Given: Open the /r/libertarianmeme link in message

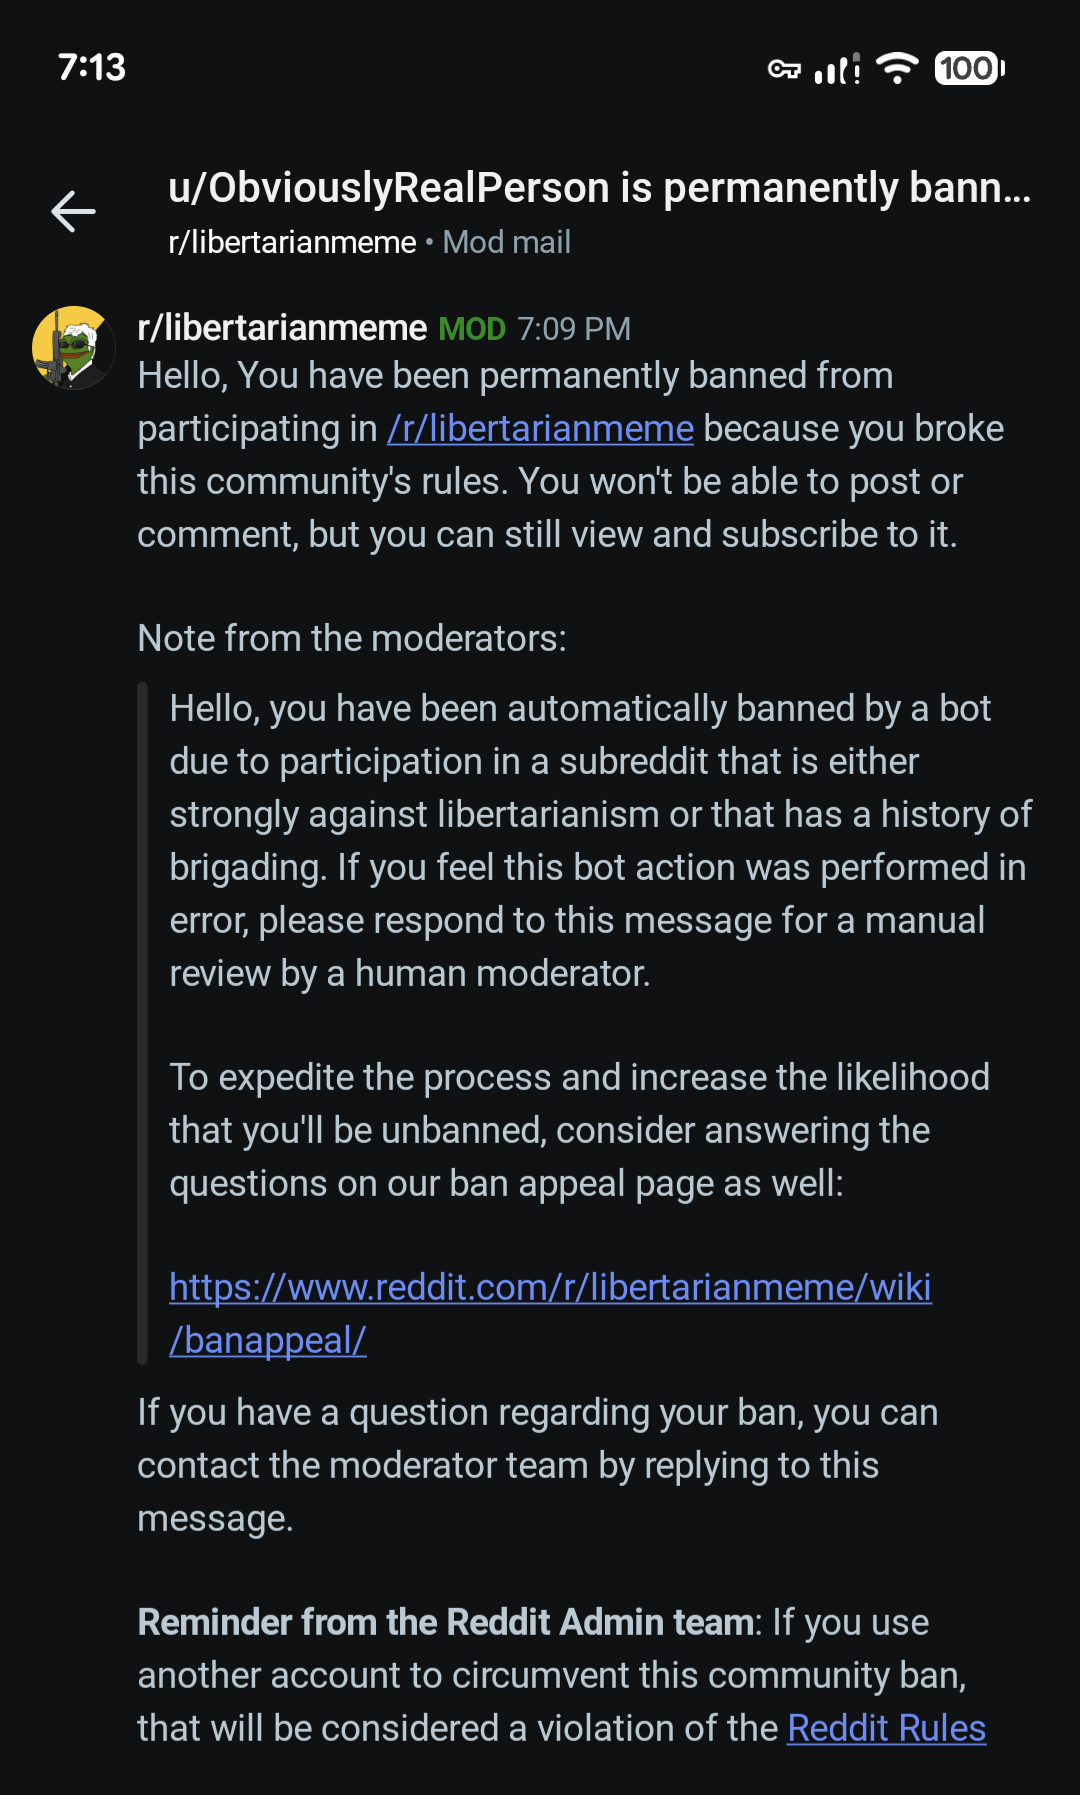Looking at the screenshot, I should pyautogui.click(x=540, y=429).
